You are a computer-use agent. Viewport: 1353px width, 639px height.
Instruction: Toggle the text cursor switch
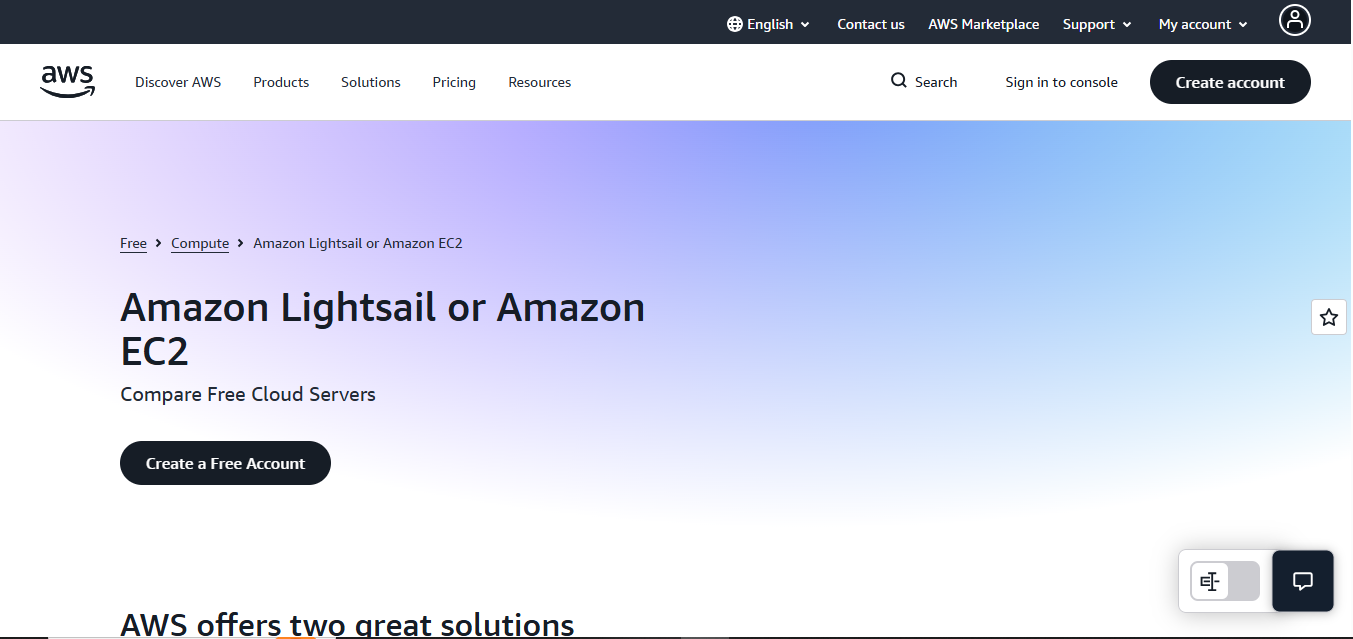tap(1225, 581)
